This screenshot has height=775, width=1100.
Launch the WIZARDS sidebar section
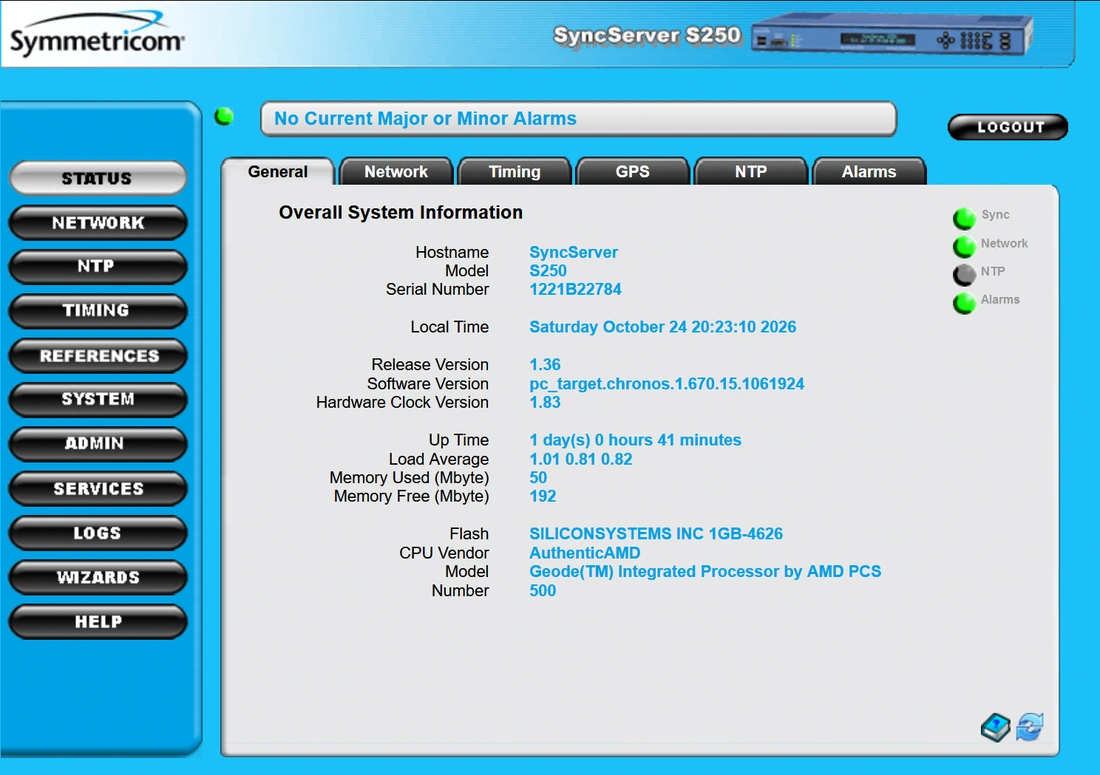[x=98, y=577]
